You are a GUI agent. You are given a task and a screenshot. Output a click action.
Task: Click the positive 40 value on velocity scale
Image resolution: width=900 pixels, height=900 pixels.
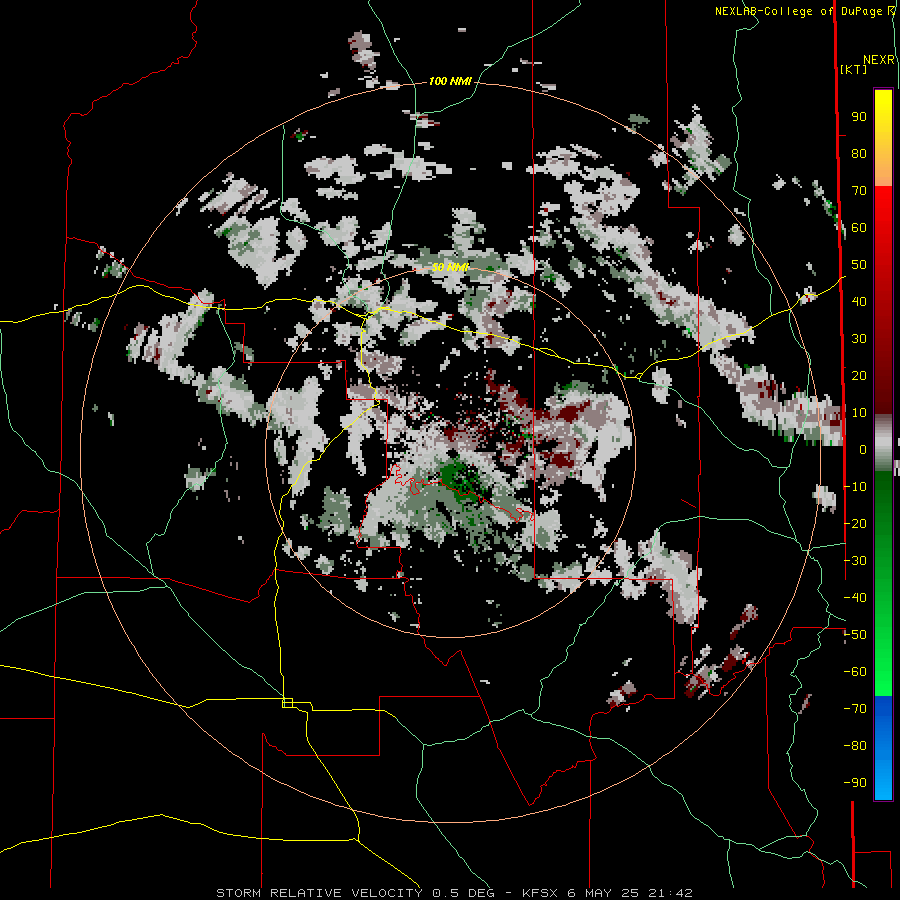859,301
